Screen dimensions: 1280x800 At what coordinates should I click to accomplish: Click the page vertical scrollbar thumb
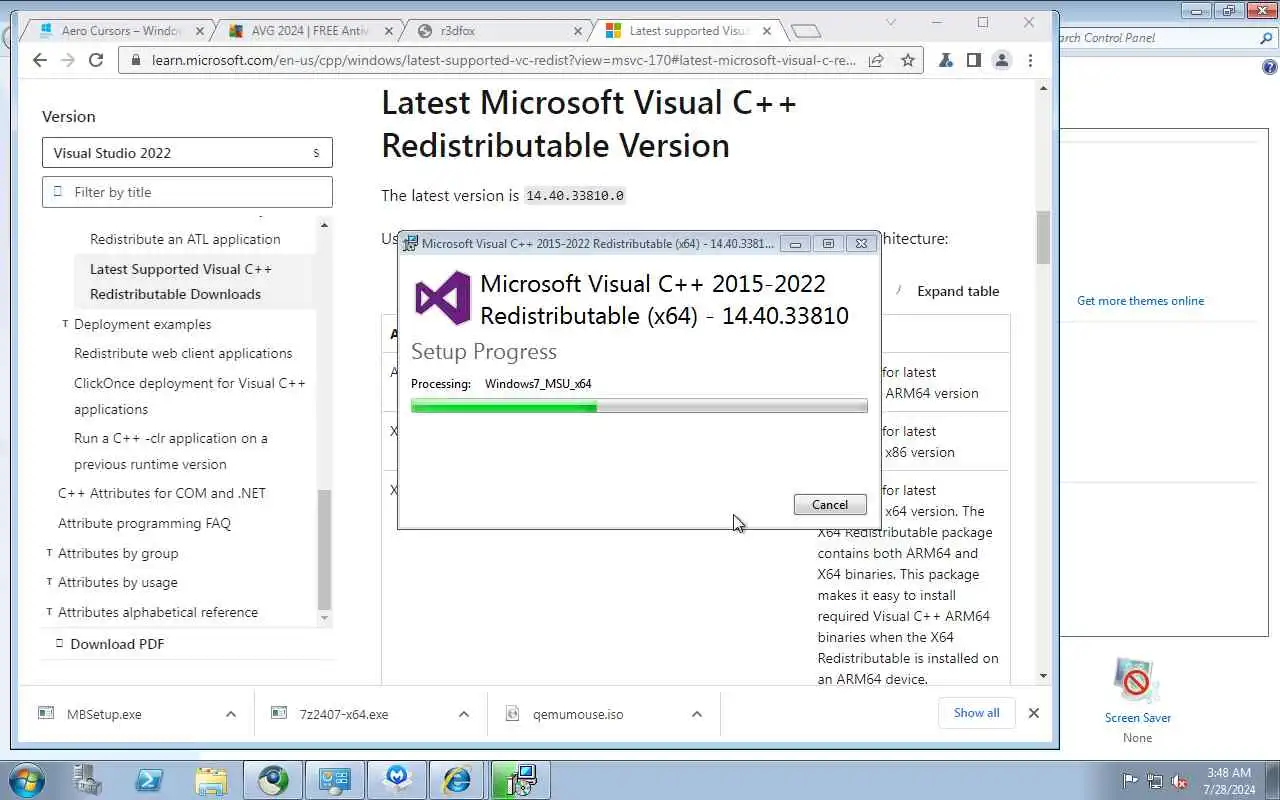pos(1043,238)
